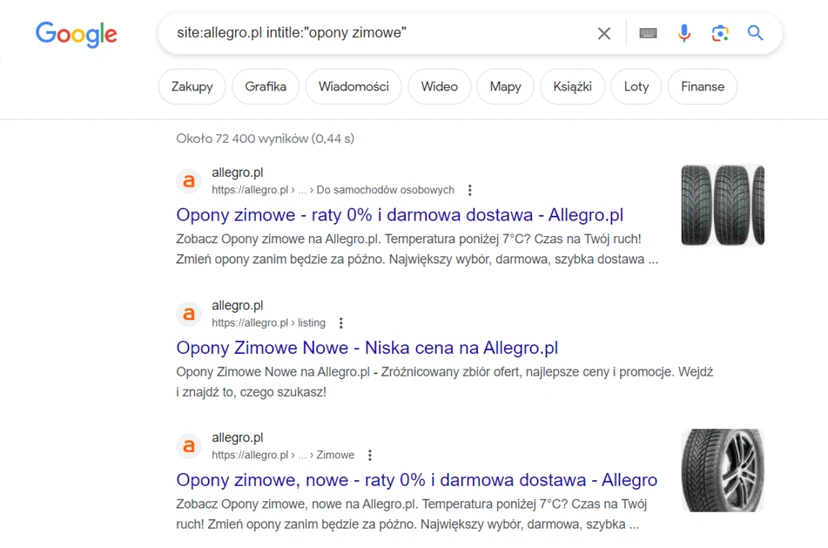Open the on-screen keyboard icon

click(648, 33)
